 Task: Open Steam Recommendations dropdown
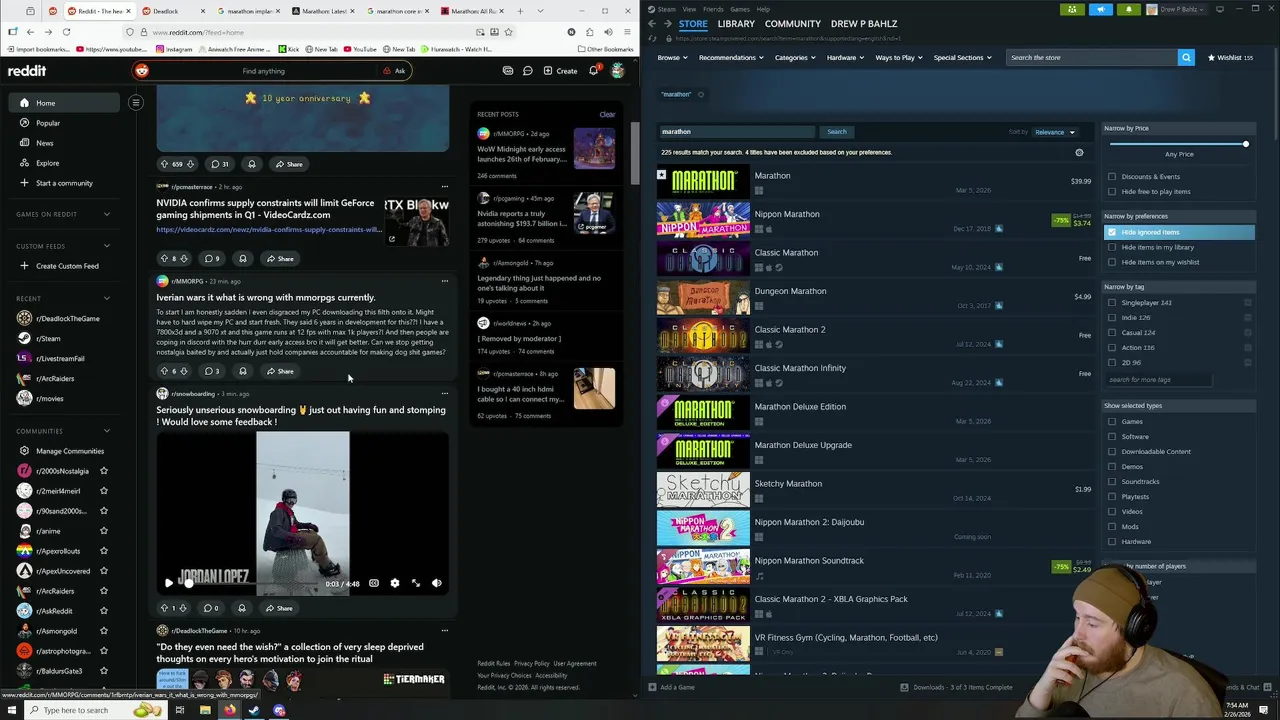coord(731,57)
